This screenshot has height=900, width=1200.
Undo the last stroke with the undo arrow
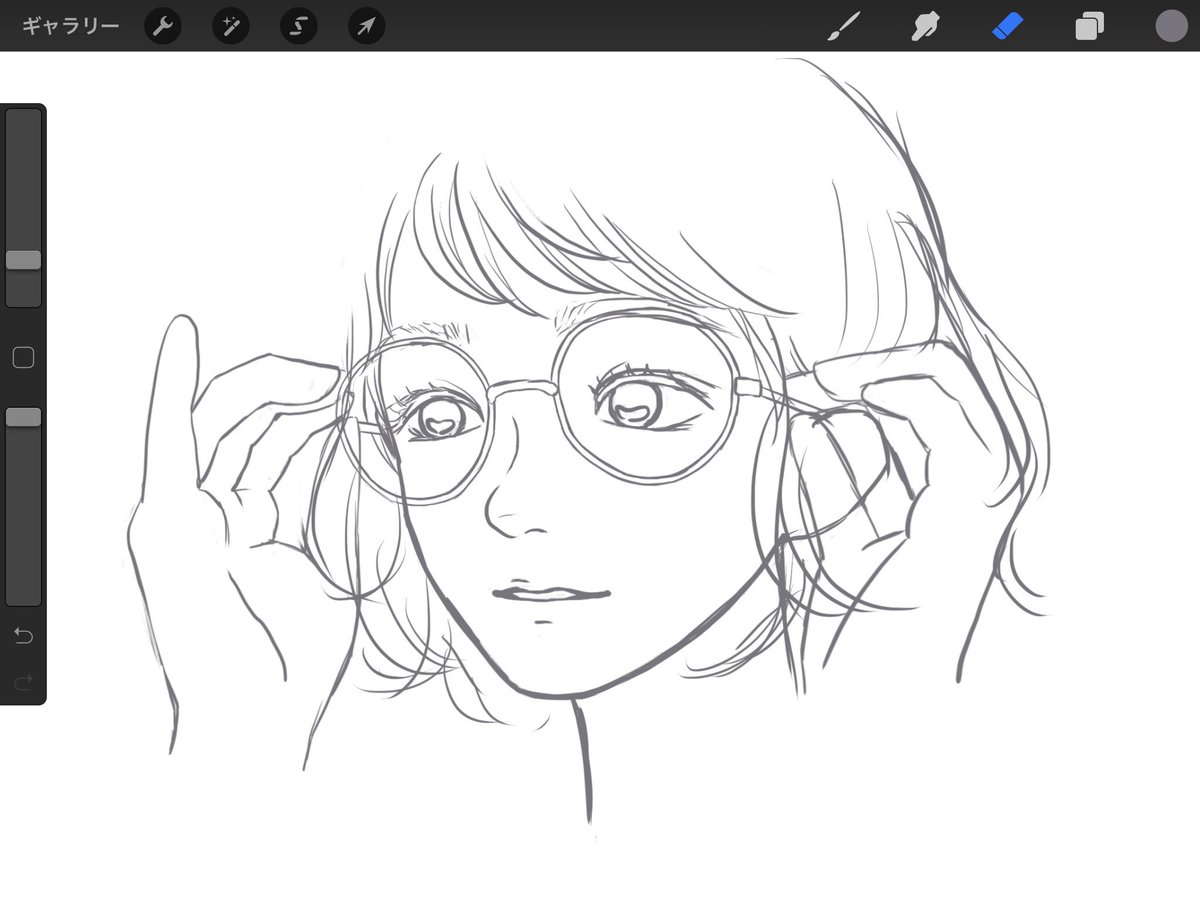tap(23, 636)
